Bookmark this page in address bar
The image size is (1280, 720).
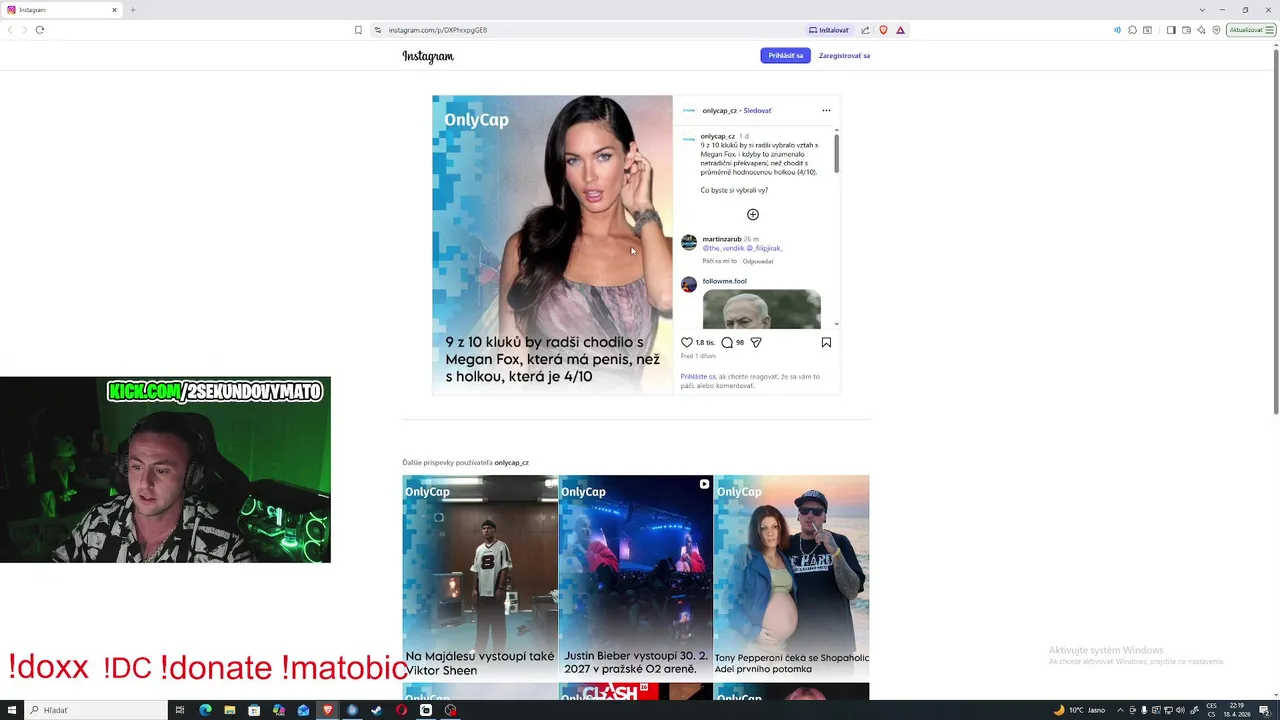click(x=358, y=30)
